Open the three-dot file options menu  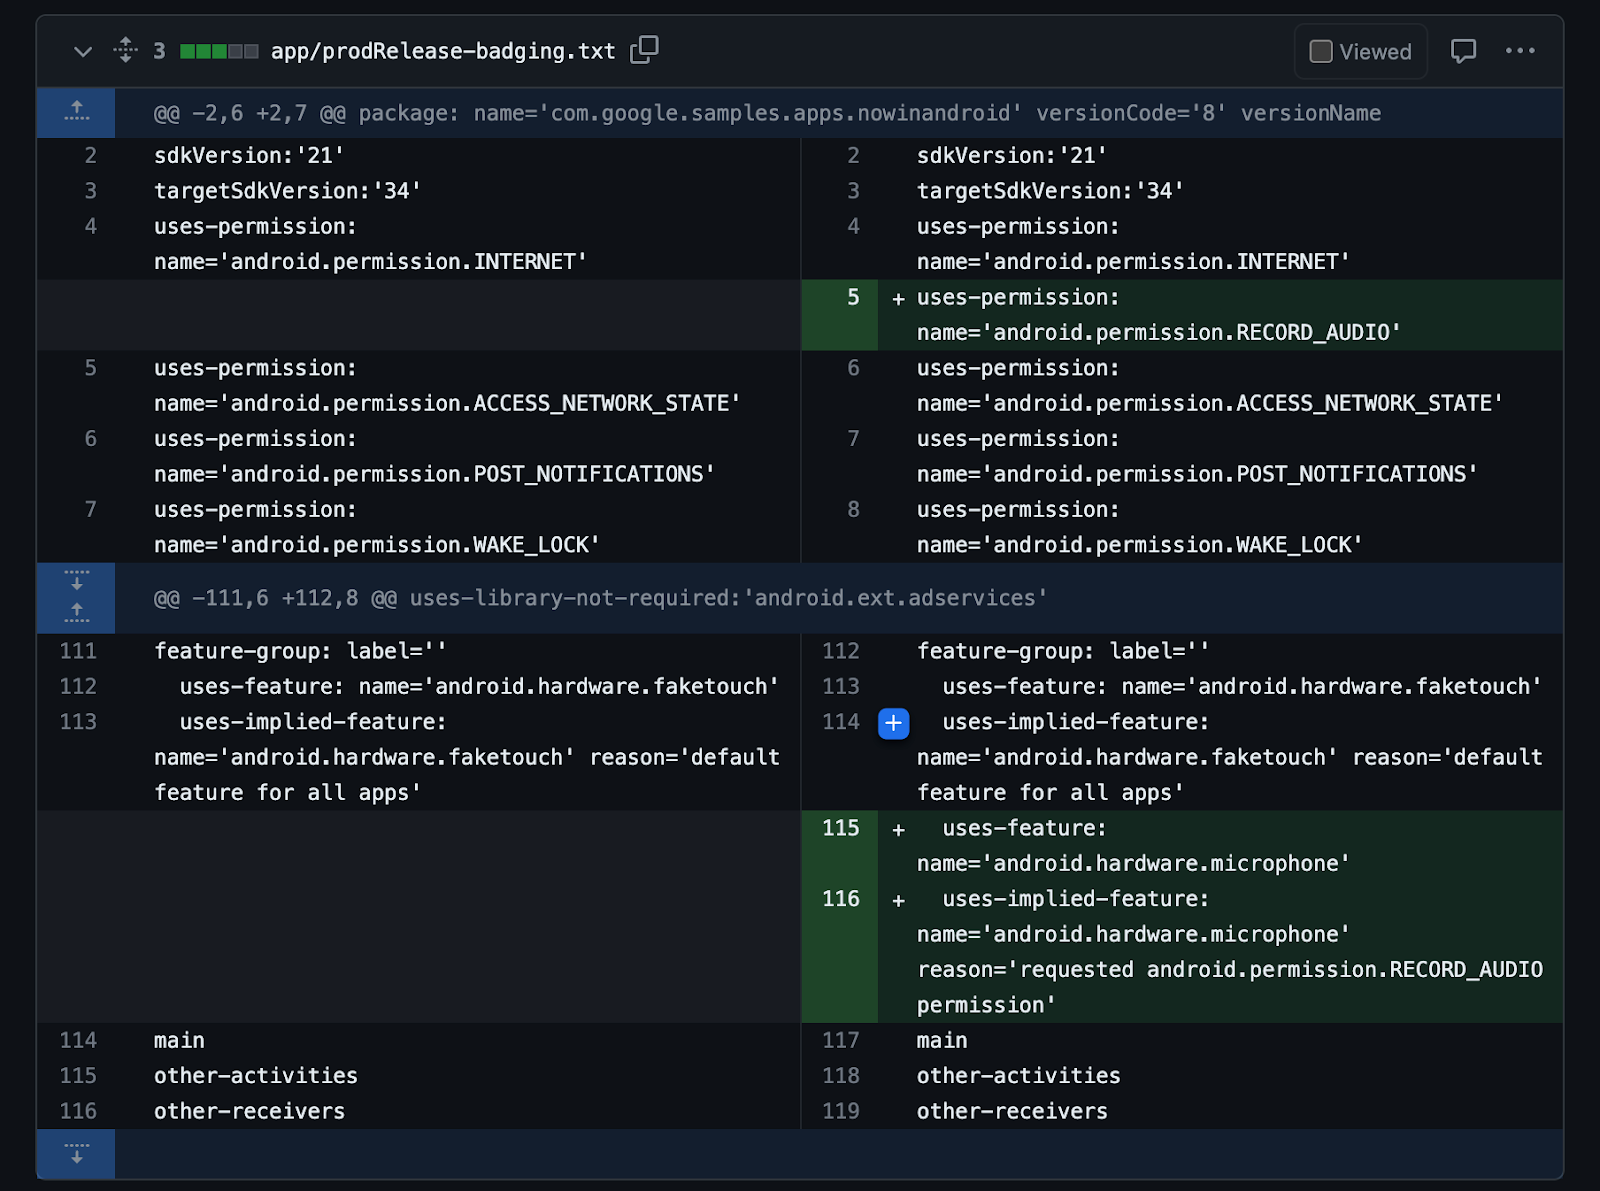click(1520, 51)
